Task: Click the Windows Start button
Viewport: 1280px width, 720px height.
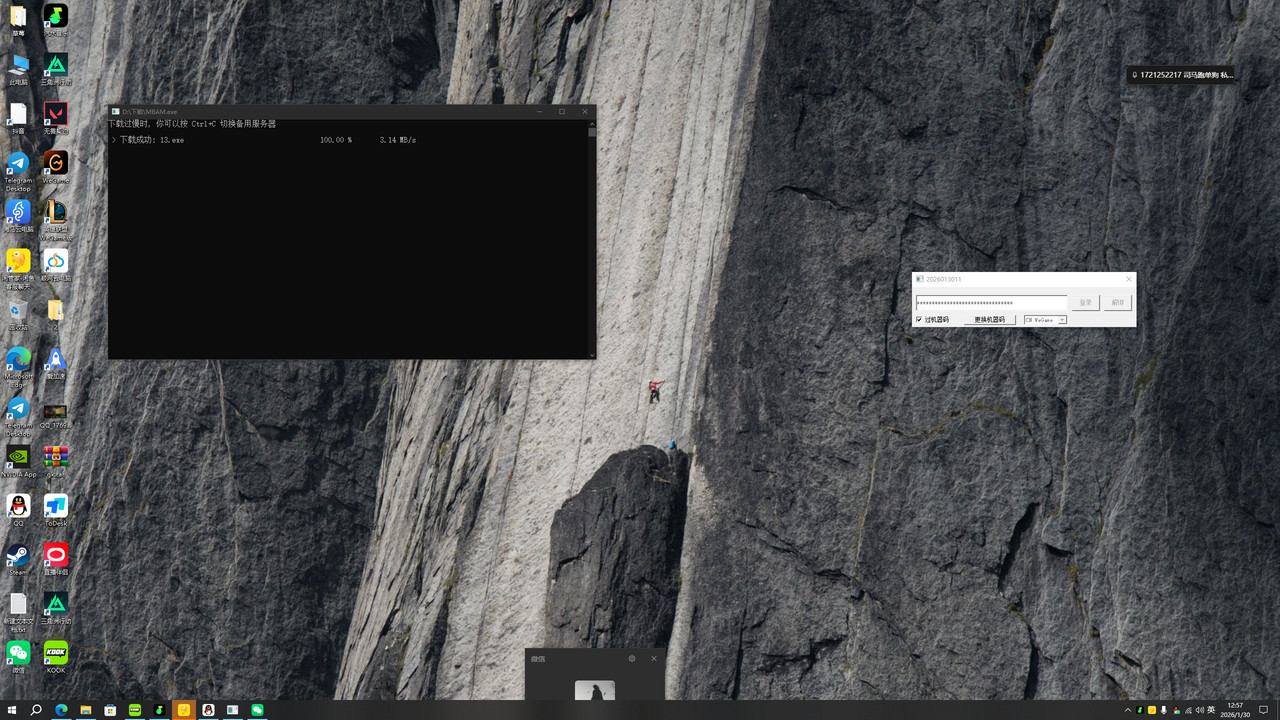Action: (12, 710)
